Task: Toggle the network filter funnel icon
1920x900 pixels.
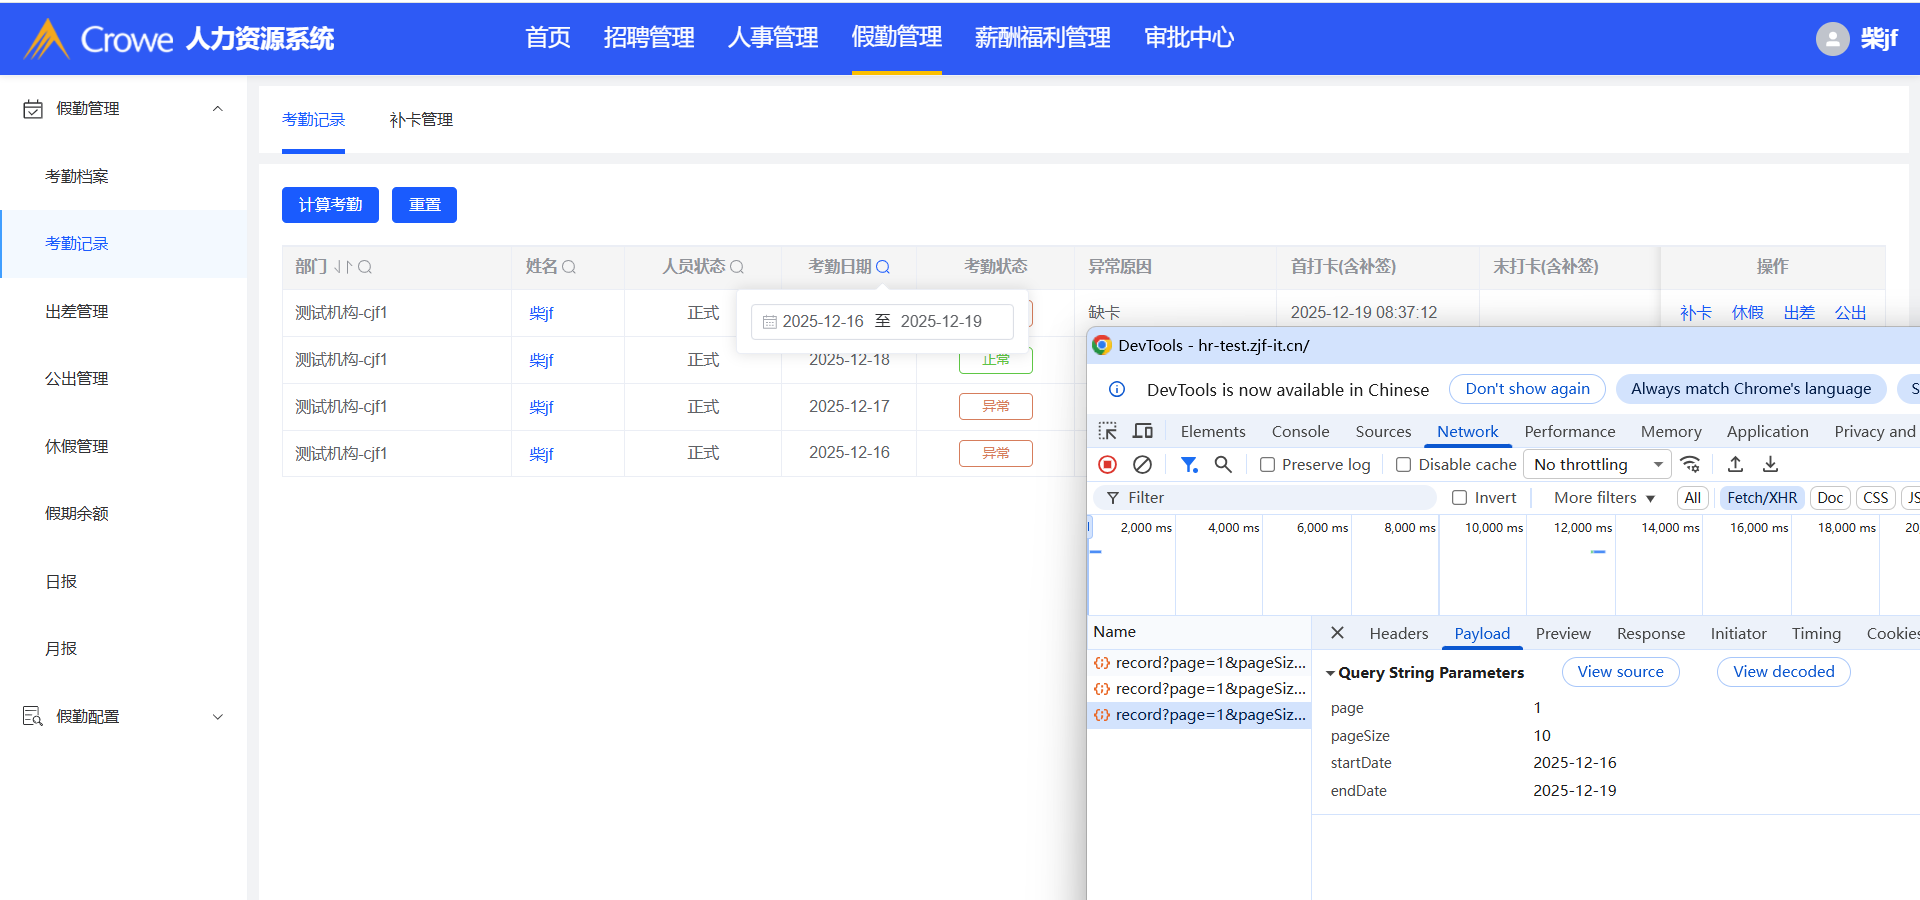Action: pyautogui.click(x=1189, y=464)
